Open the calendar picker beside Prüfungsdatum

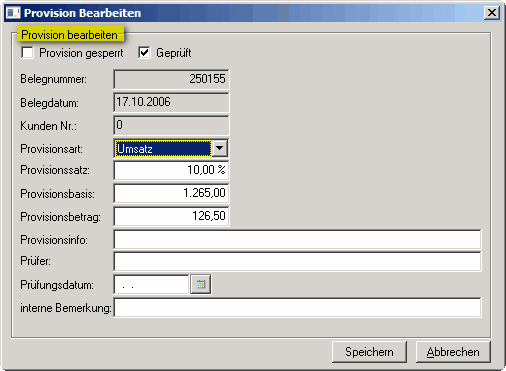tap(201, 284)
